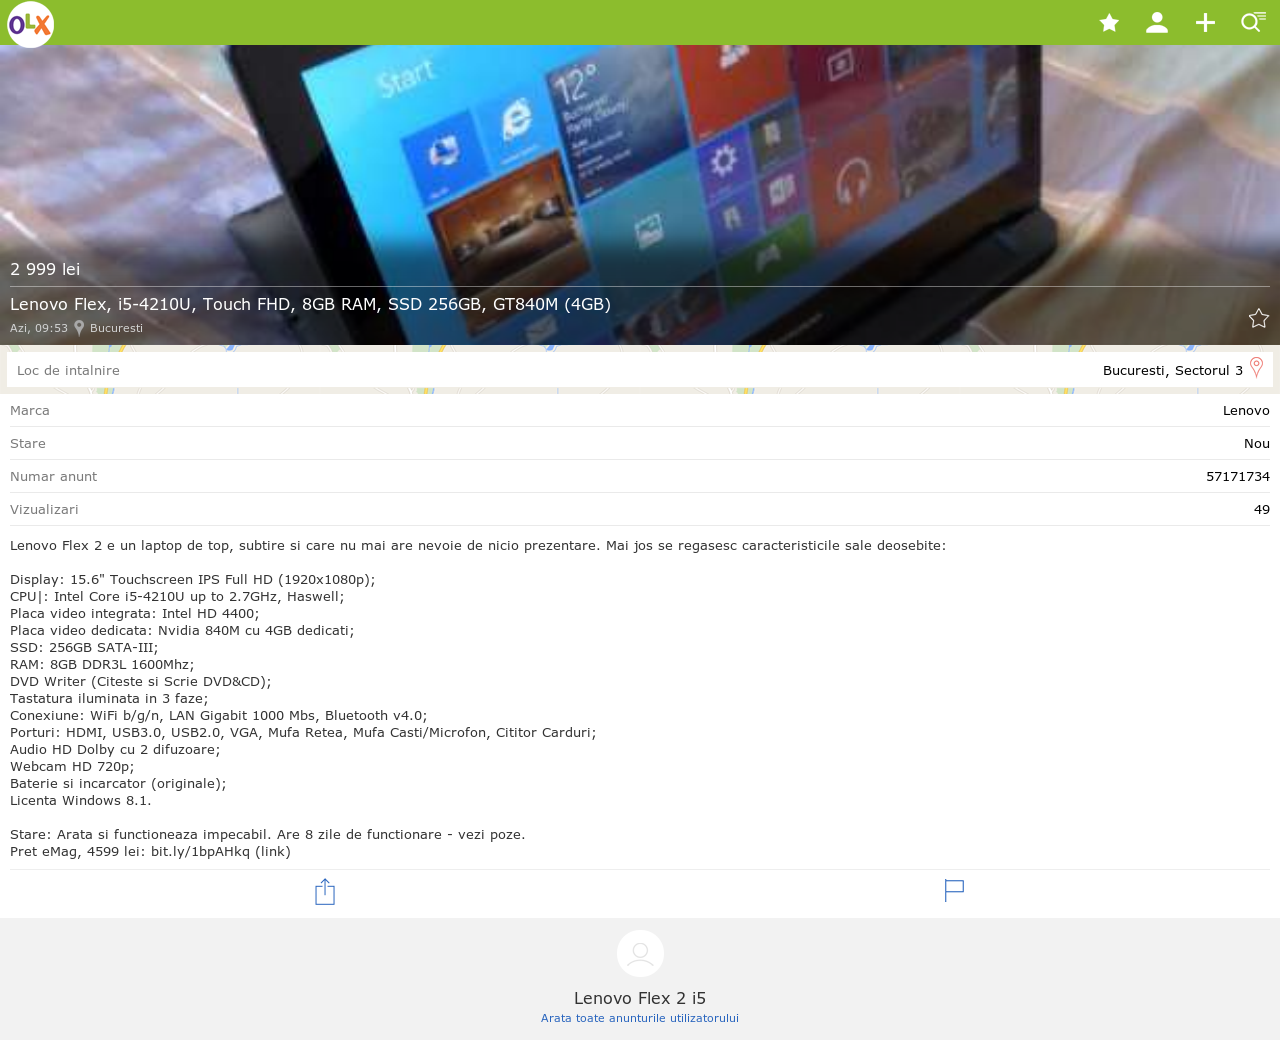Click the CPU Intel Core i5-4210U line
The height and width of the screenshot is (1057, 1280).
click(177, 596)
